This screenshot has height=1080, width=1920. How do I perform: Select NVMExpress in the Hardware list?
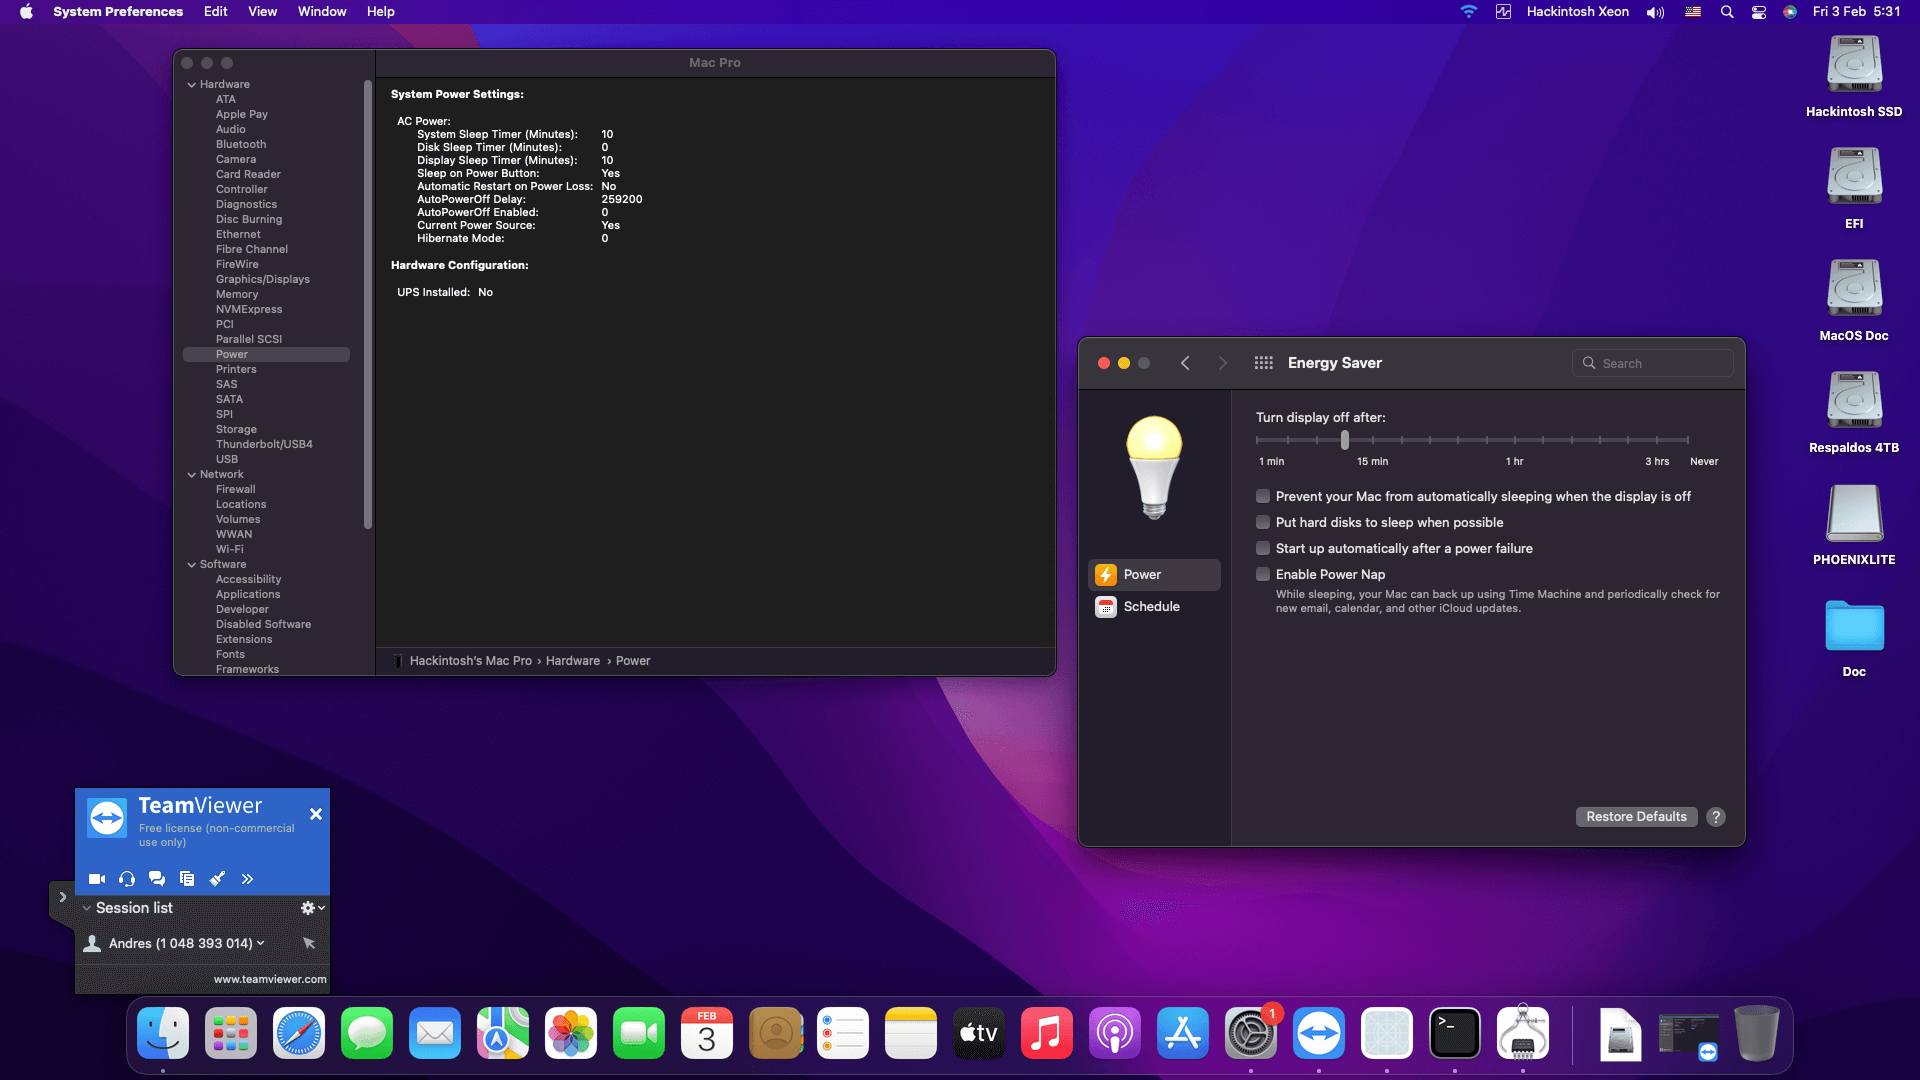point(249,309)
